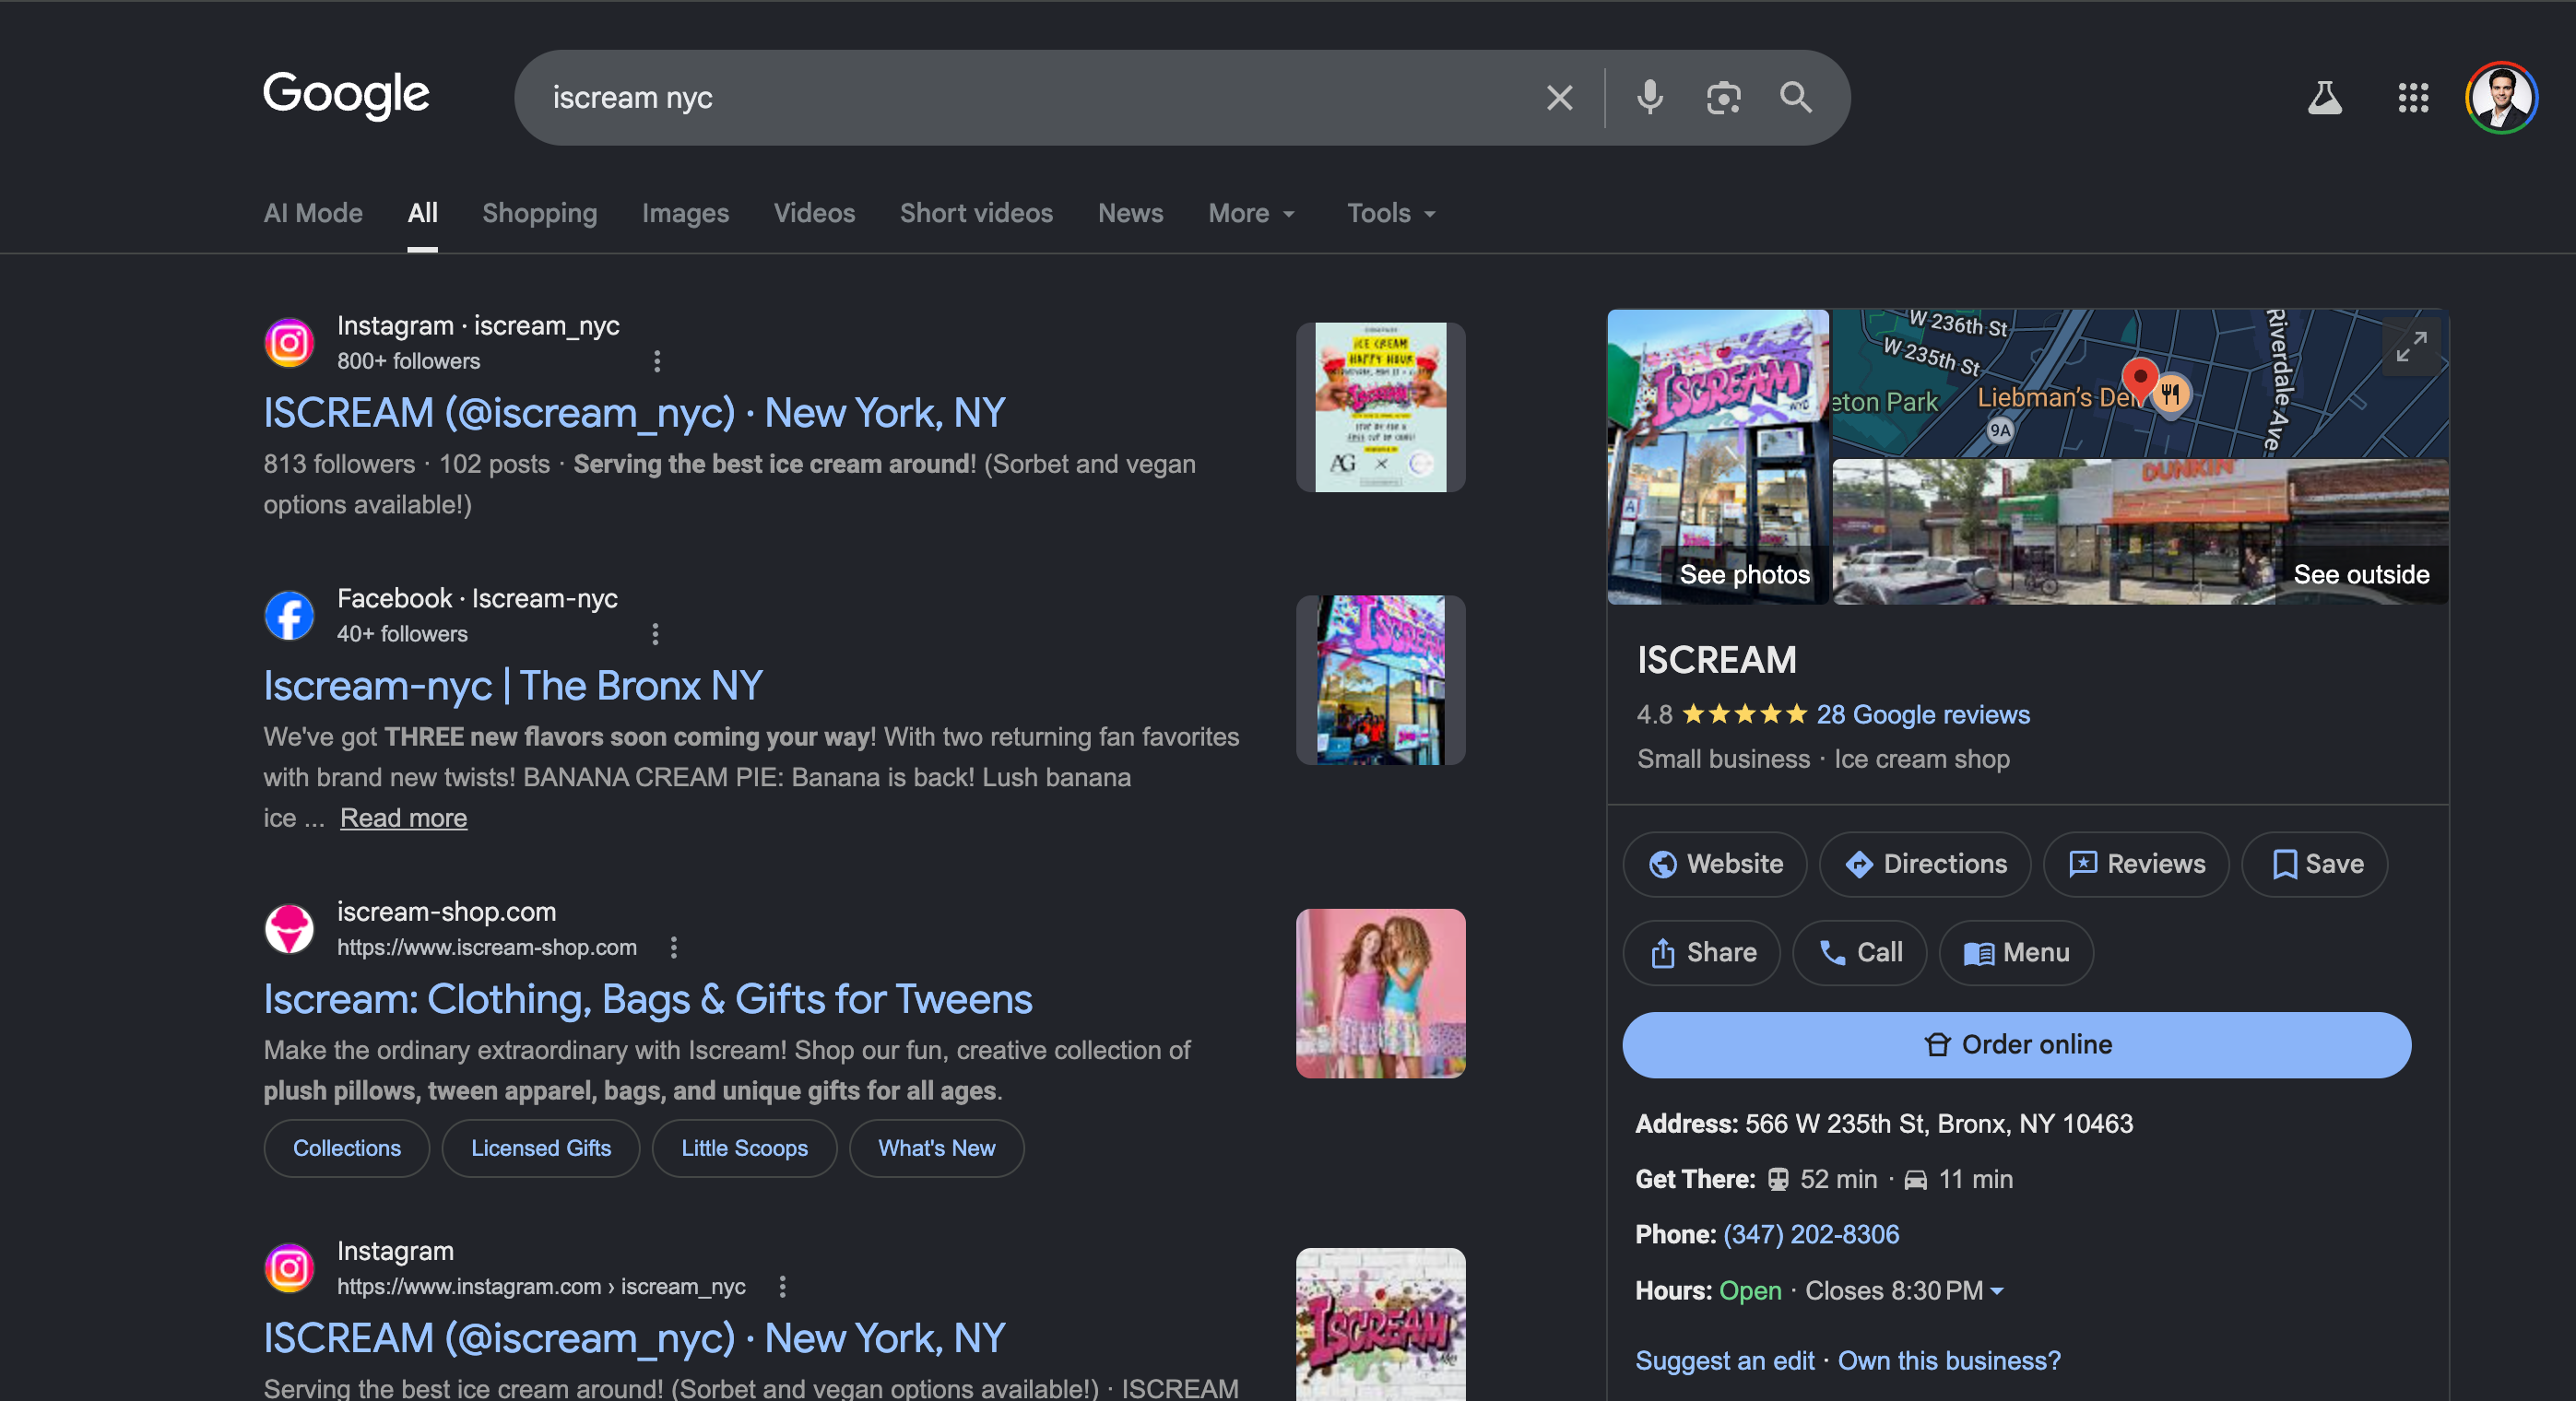Expand the More dropdown

(1251, 213)
